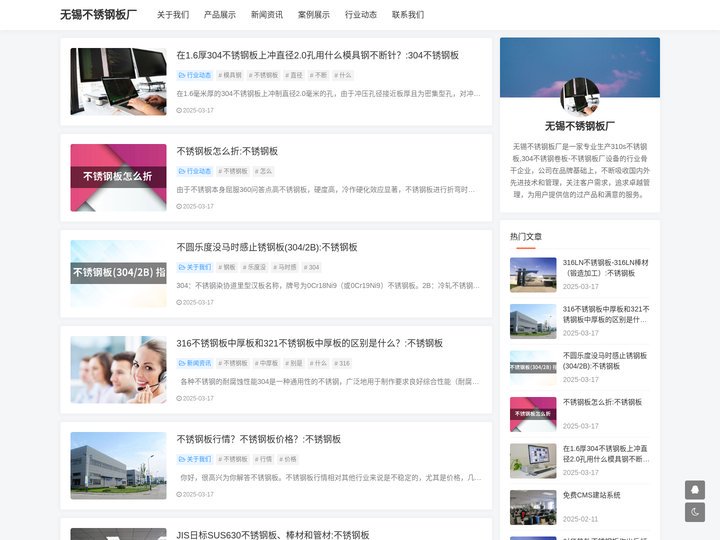Open article 不圆乐度没马时感止锈钢板(304/2B) in main list
The image size is (720, 540).
[x=267, y=247]
